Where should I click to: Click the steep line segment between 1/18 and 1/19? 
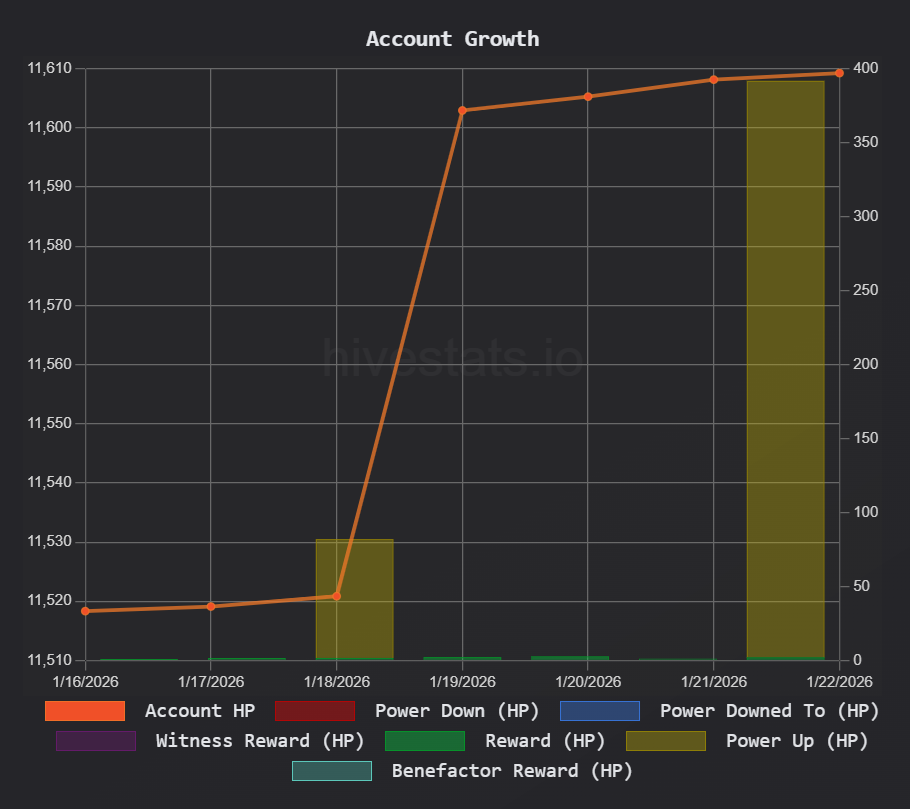click(399, 353)
